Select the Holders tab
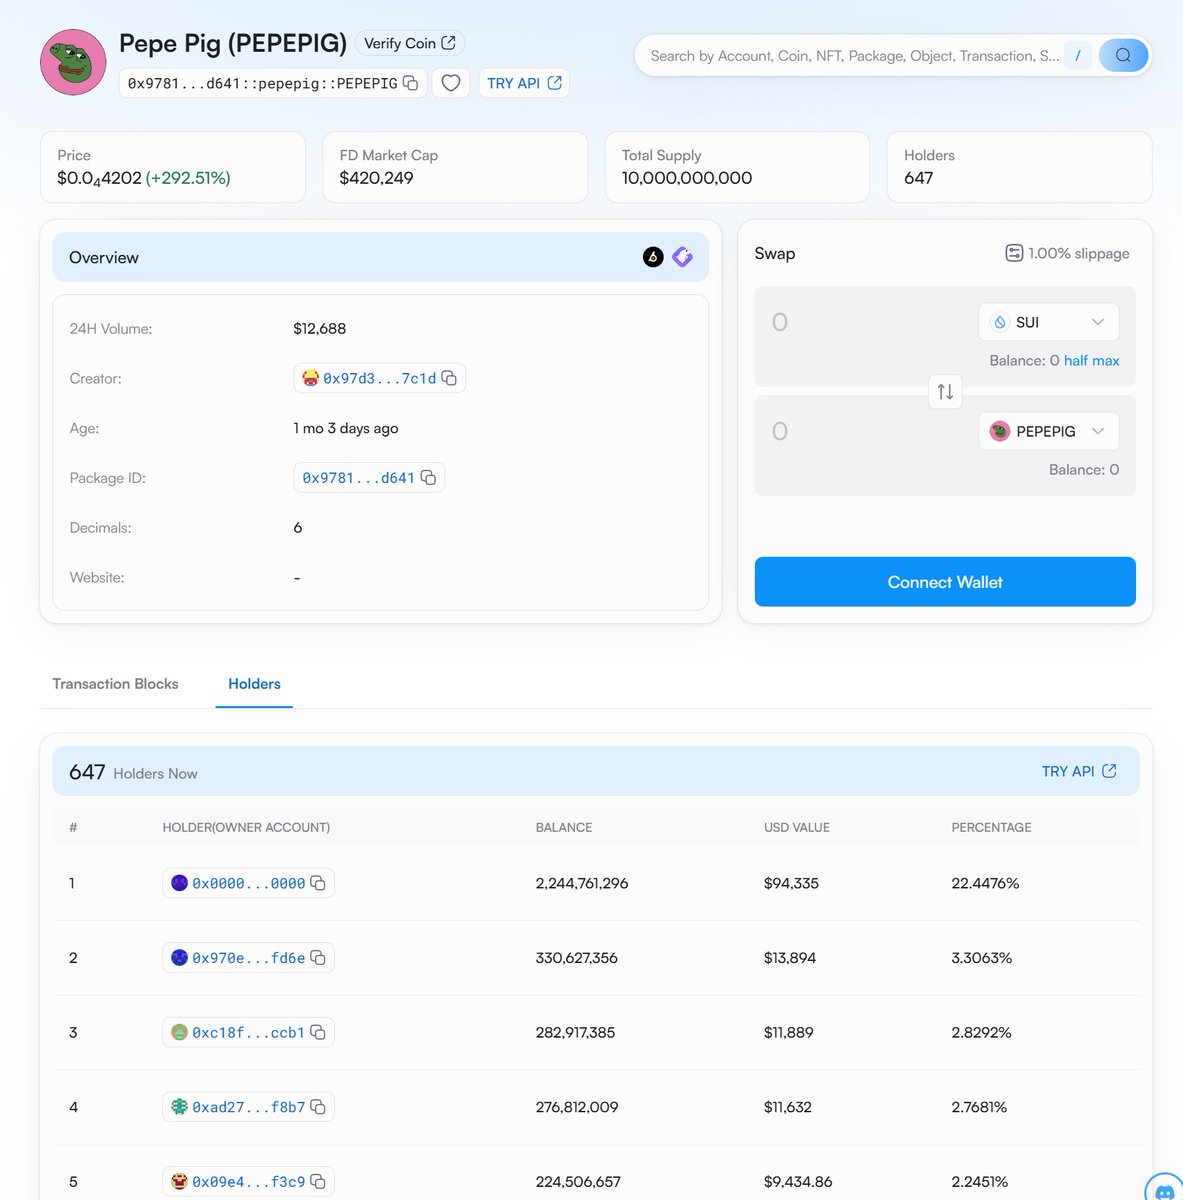The height and width of the screenshot is (1200, 1183). pyautogui.click(x=254, y=684)
